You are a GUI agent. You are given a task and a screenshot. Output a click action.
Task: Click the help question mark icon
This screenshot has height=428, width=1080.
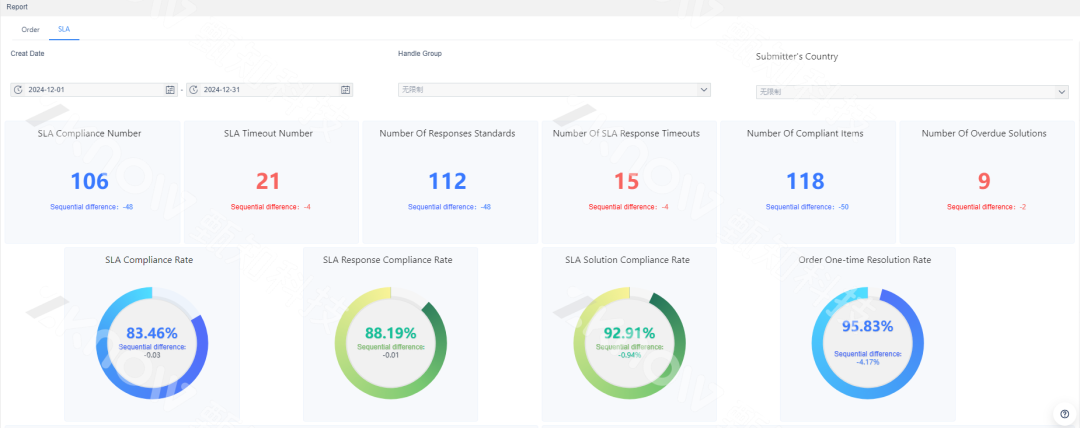click(1064, 414)
